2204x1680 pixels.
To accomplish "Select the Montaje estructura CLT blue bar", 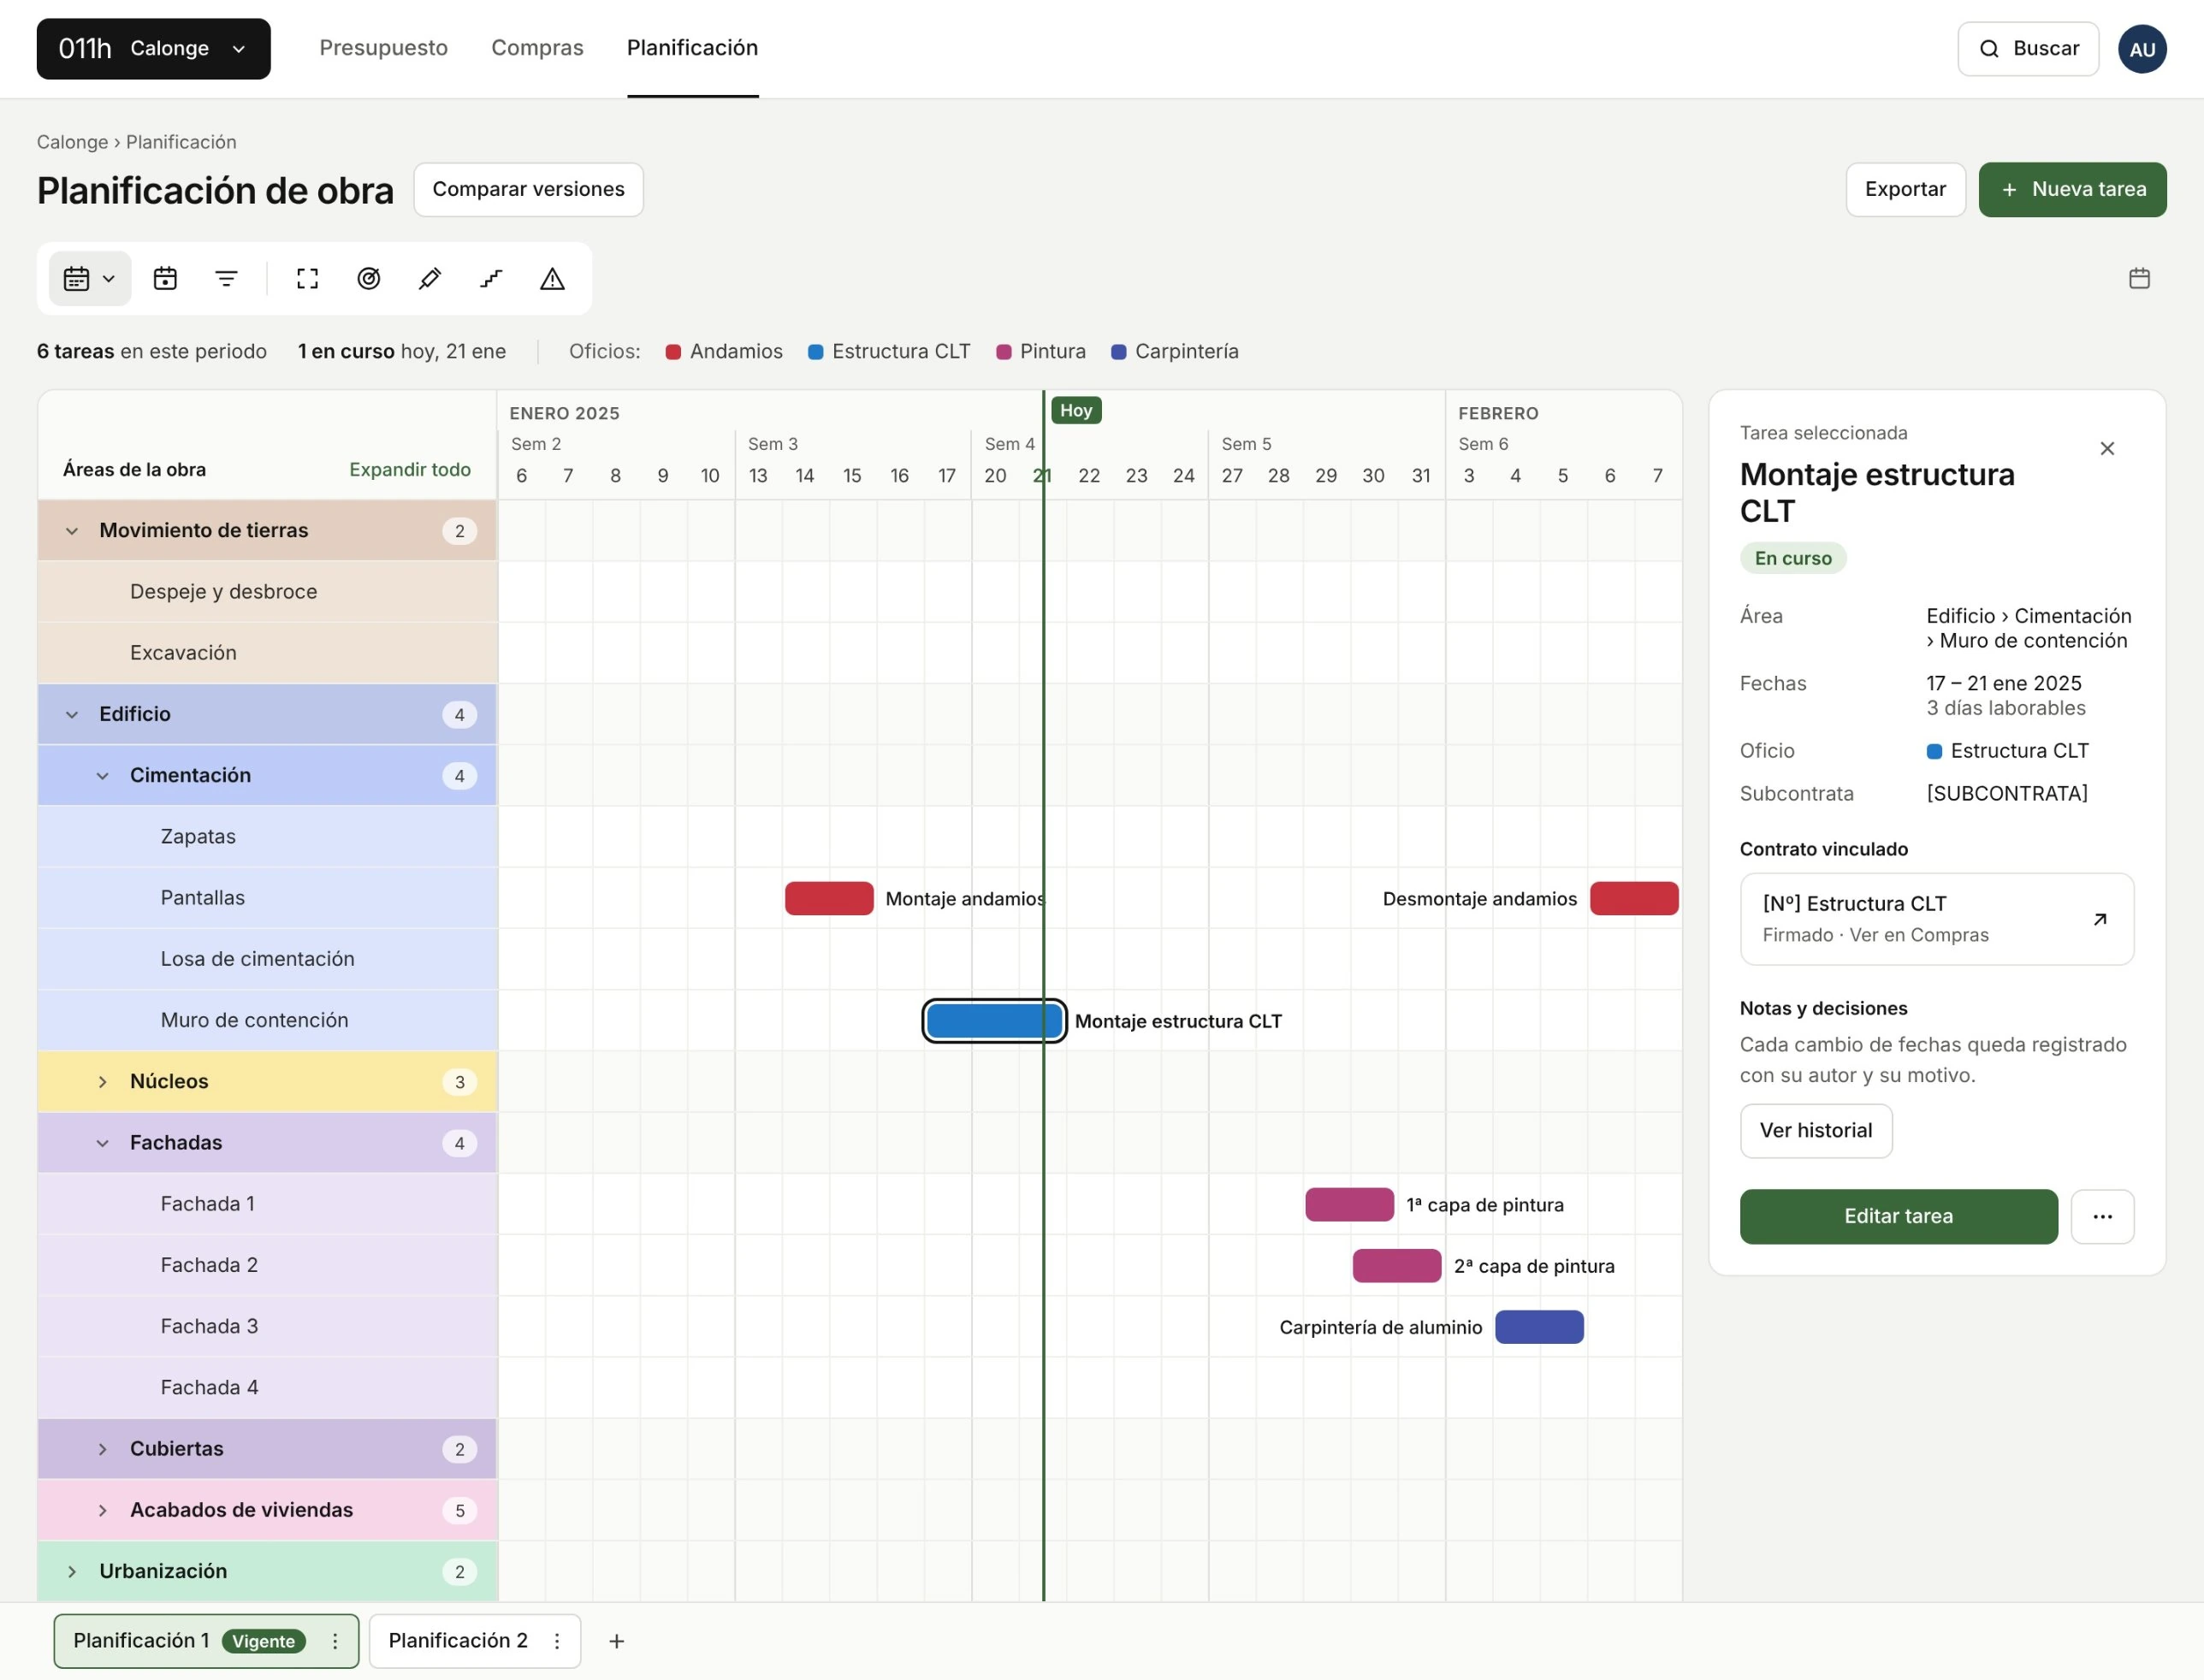I will [x=994, y=1021].
